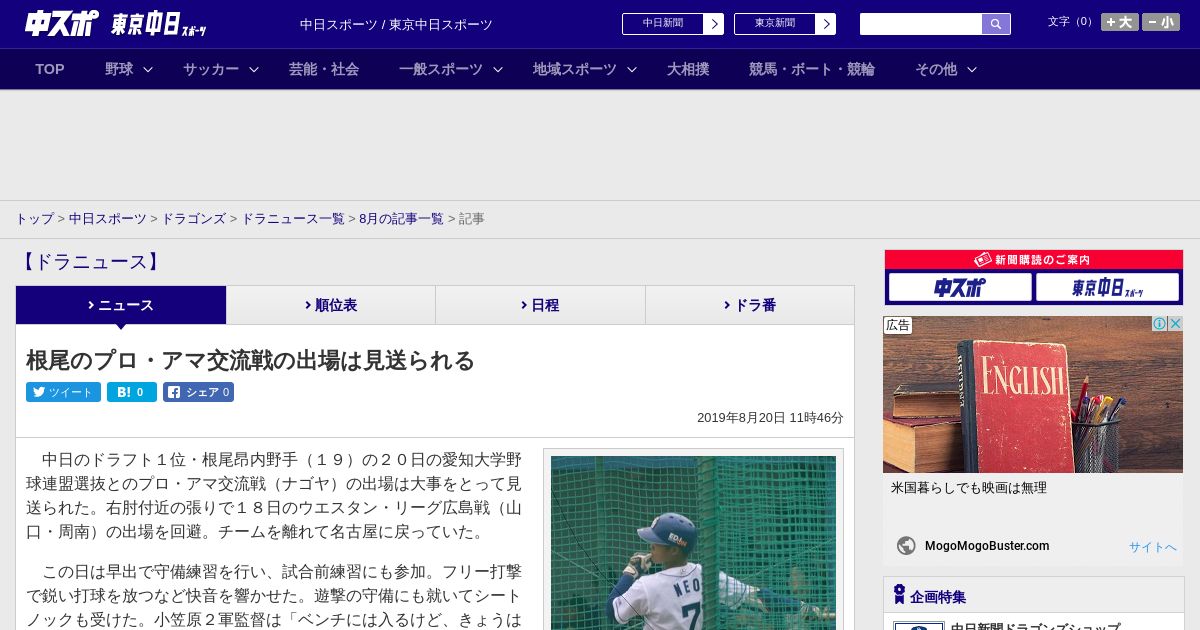Expand the 地域スポーツ dropdown chevron
This screenshot has height=630, width=1200.
coord(632,69)
